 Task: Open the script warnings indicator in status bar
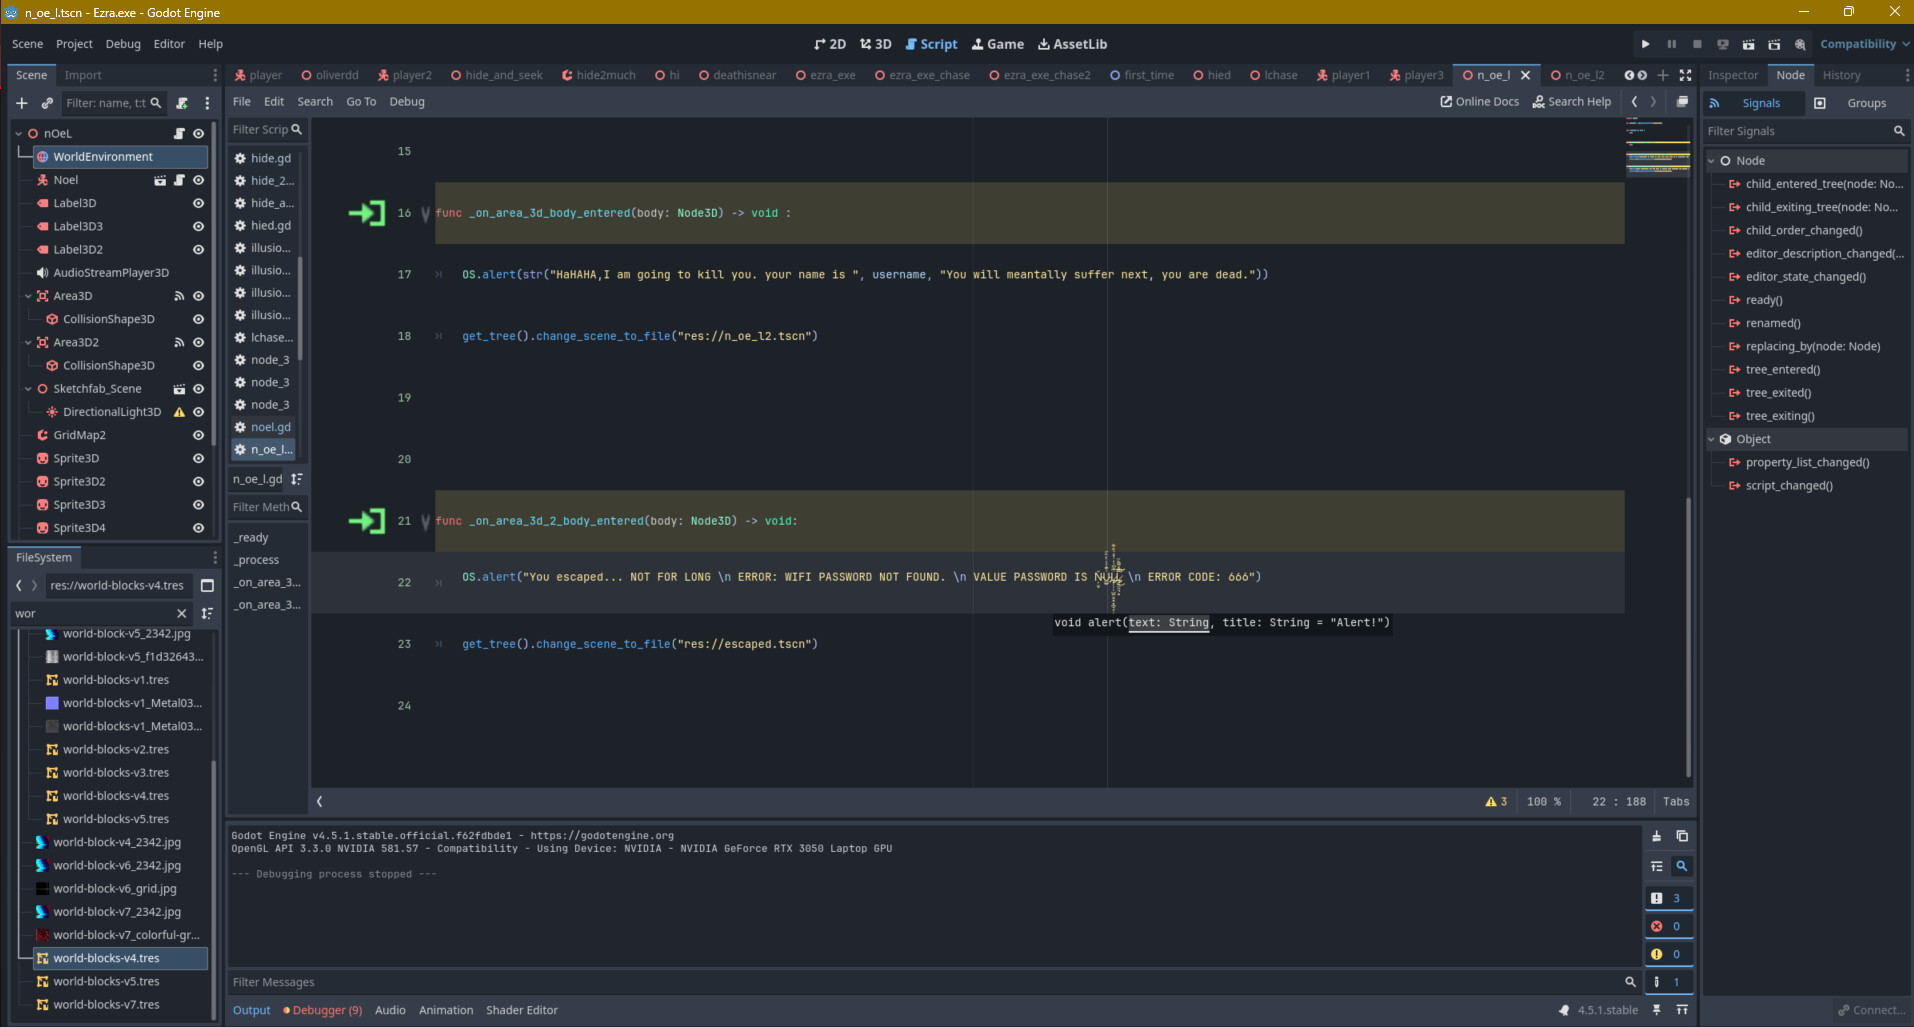(x=1496, y=802)
